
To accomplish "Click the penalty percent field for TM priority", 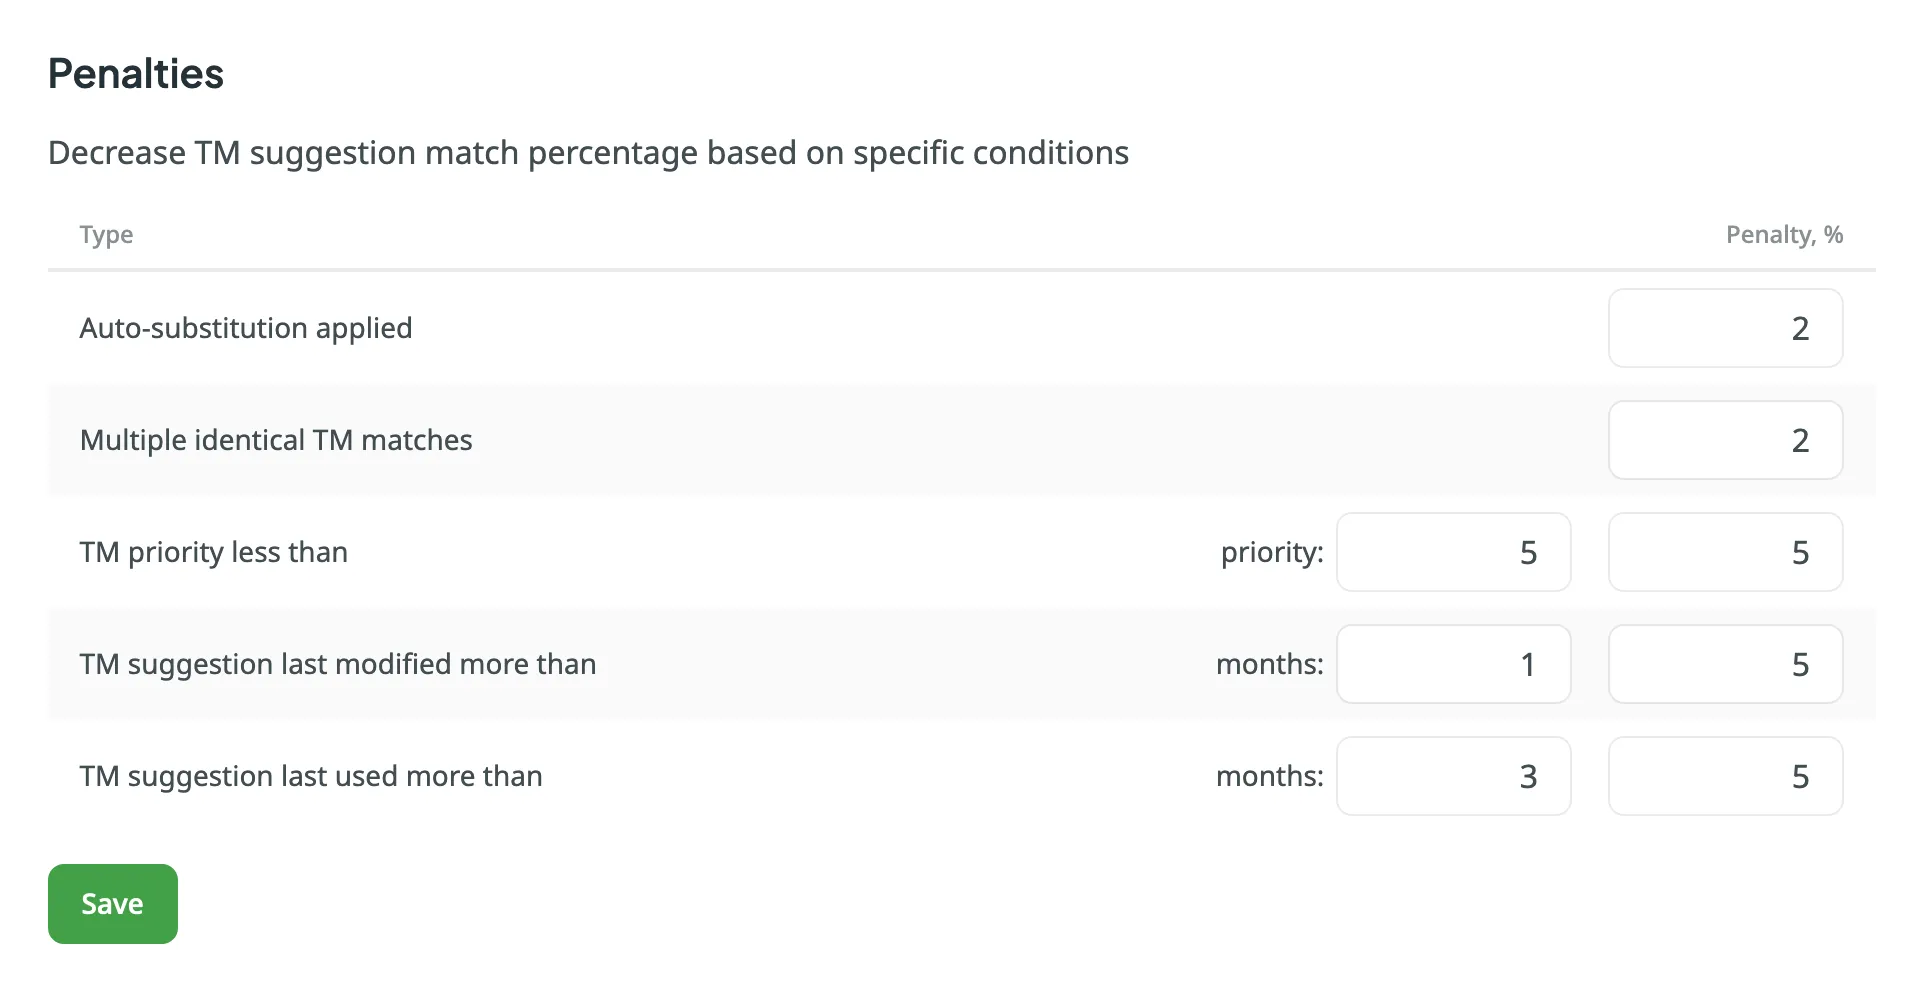I will (1725, 552).
